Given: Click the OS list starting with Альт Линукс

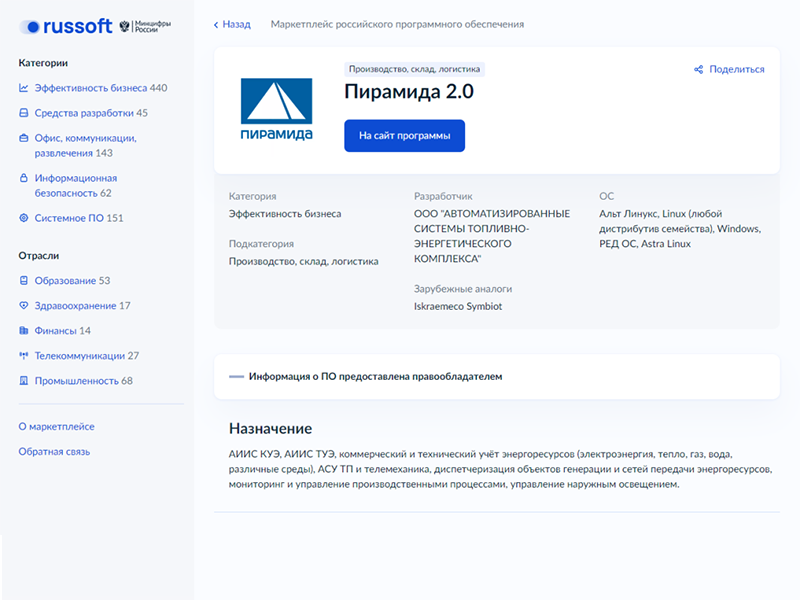Looking at the screenshot, I should pos(680,229).
